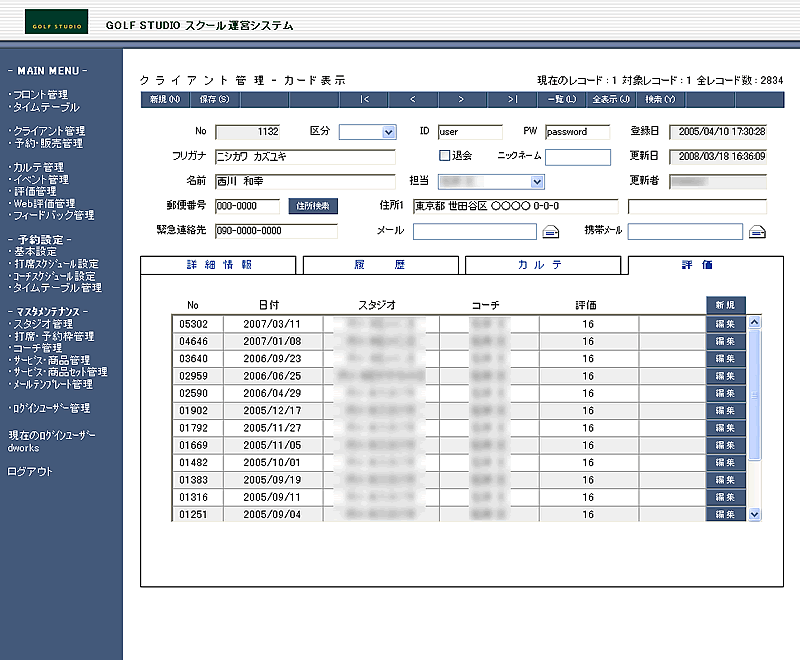Open 打席スケジュール設定 menu link
The image size is (800, 660).
(x=56, y=264)
